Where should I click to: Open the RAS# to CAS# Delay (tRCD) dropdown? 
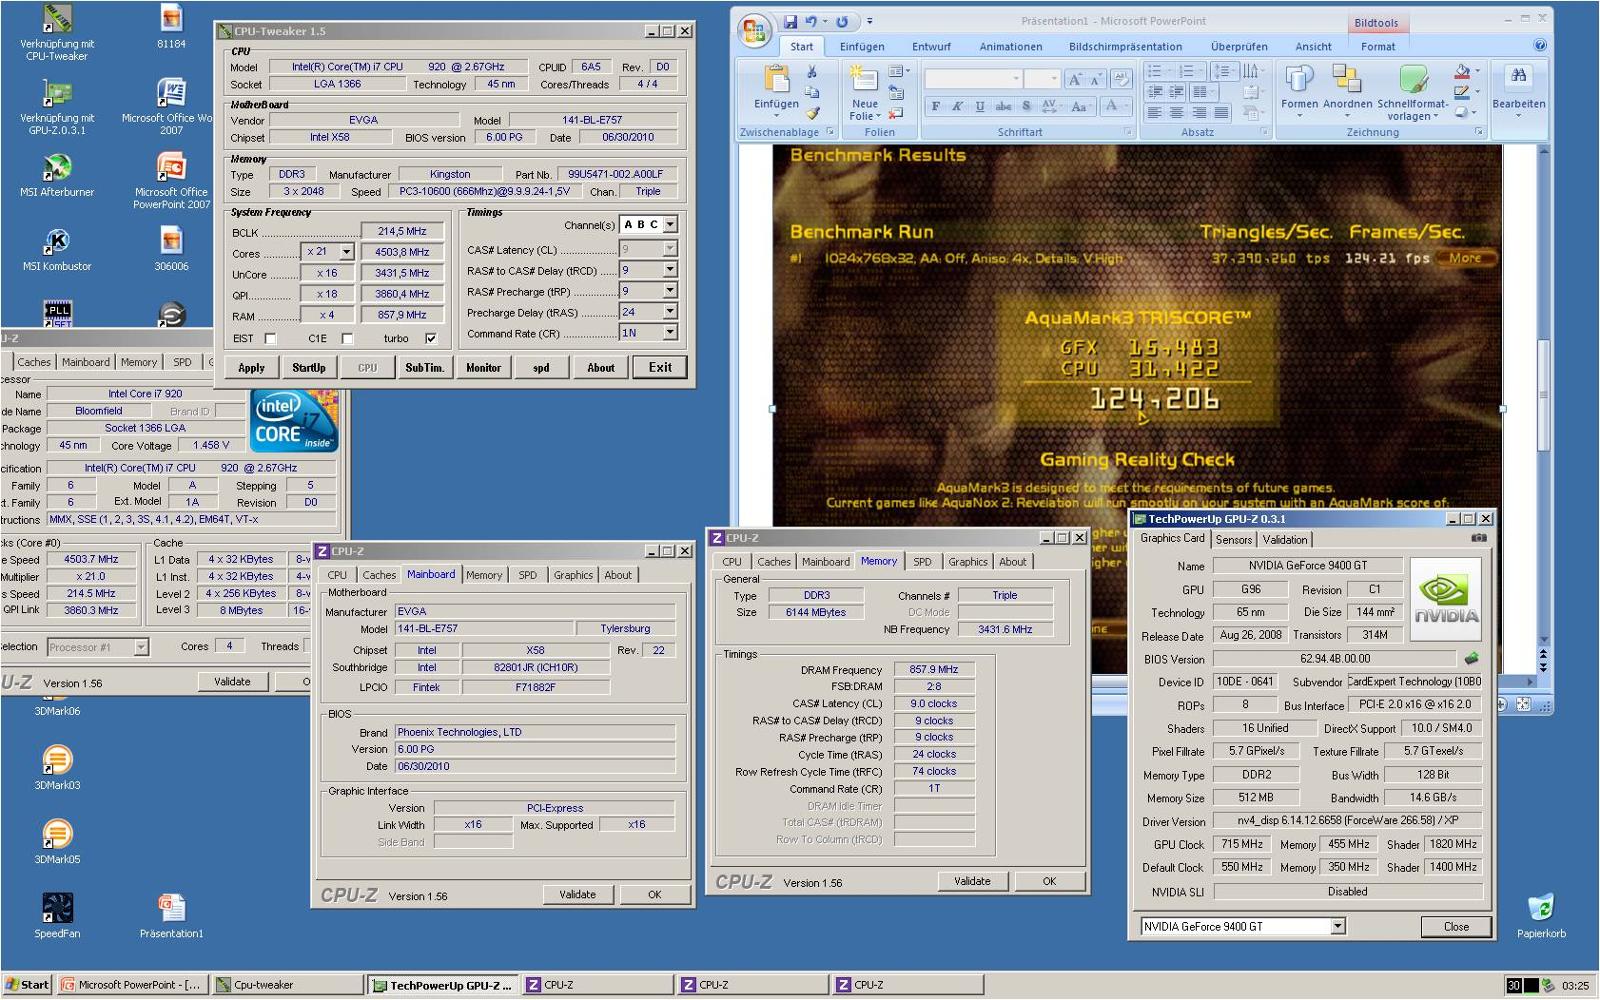670,270
